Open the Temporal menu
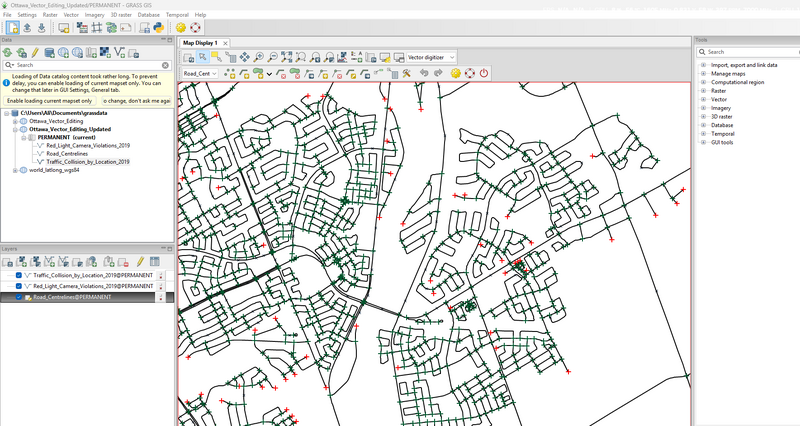Image resolution: width=800 pixels, height=426 pixels. click(177, 15)
